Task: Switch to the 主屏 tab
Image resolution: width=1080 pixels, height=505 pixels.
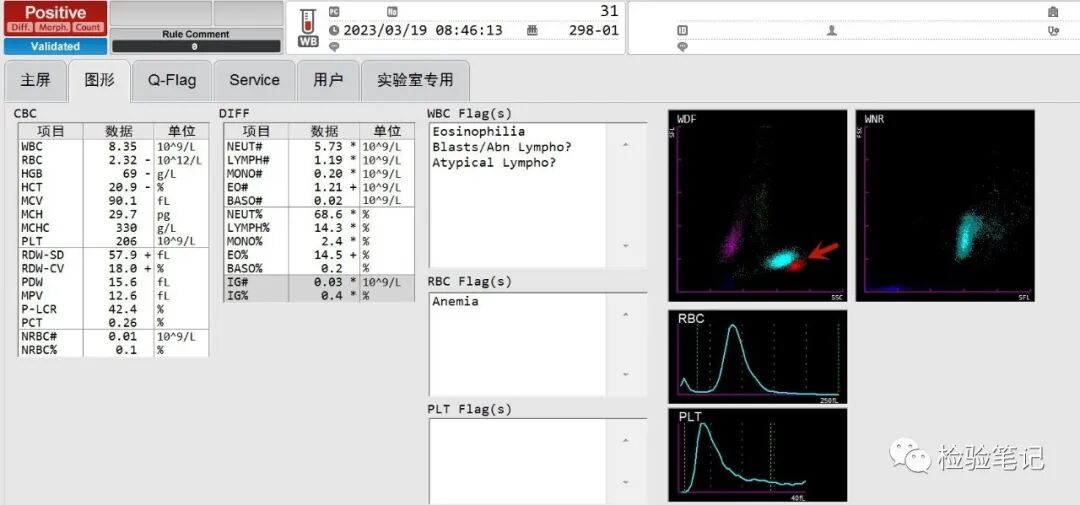Action: click(x=36, y=81)
